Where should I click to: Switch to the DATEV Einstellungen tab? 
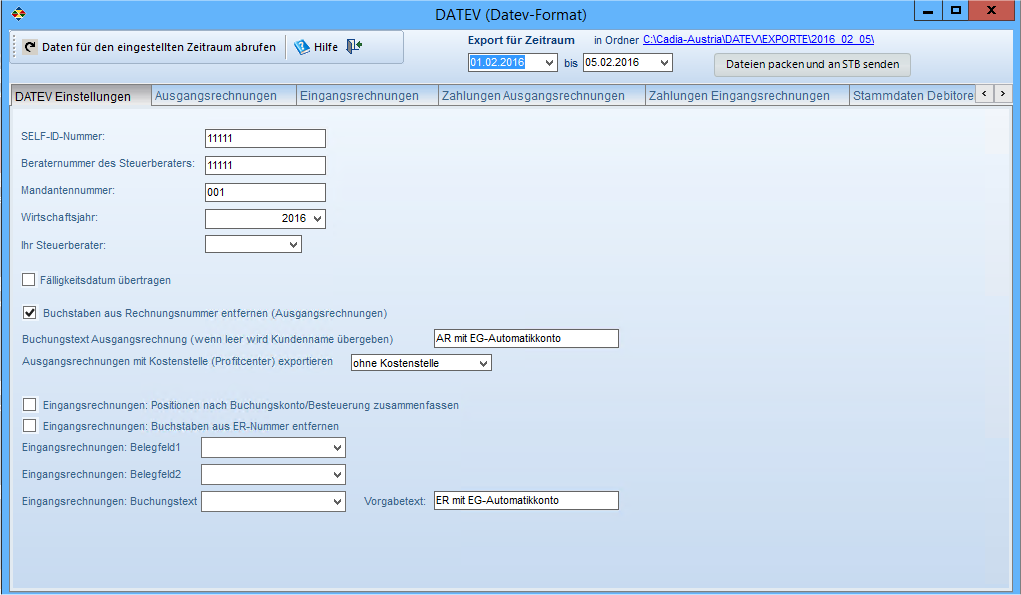click(81, 96)
